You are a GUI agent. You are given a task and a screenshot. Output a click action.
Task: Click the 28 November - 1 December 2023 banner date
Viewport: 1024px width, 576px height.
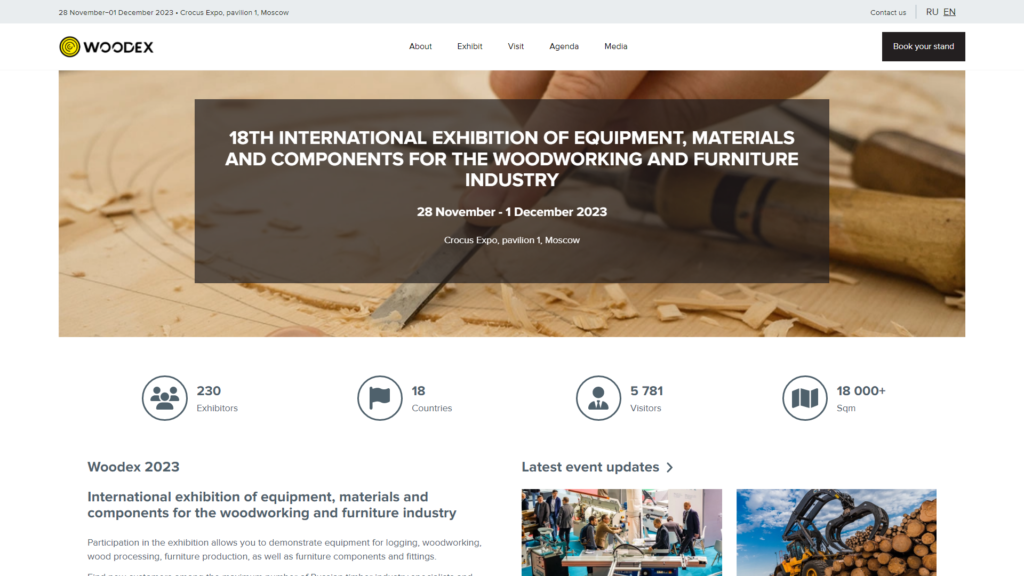(x=511, y=212)
